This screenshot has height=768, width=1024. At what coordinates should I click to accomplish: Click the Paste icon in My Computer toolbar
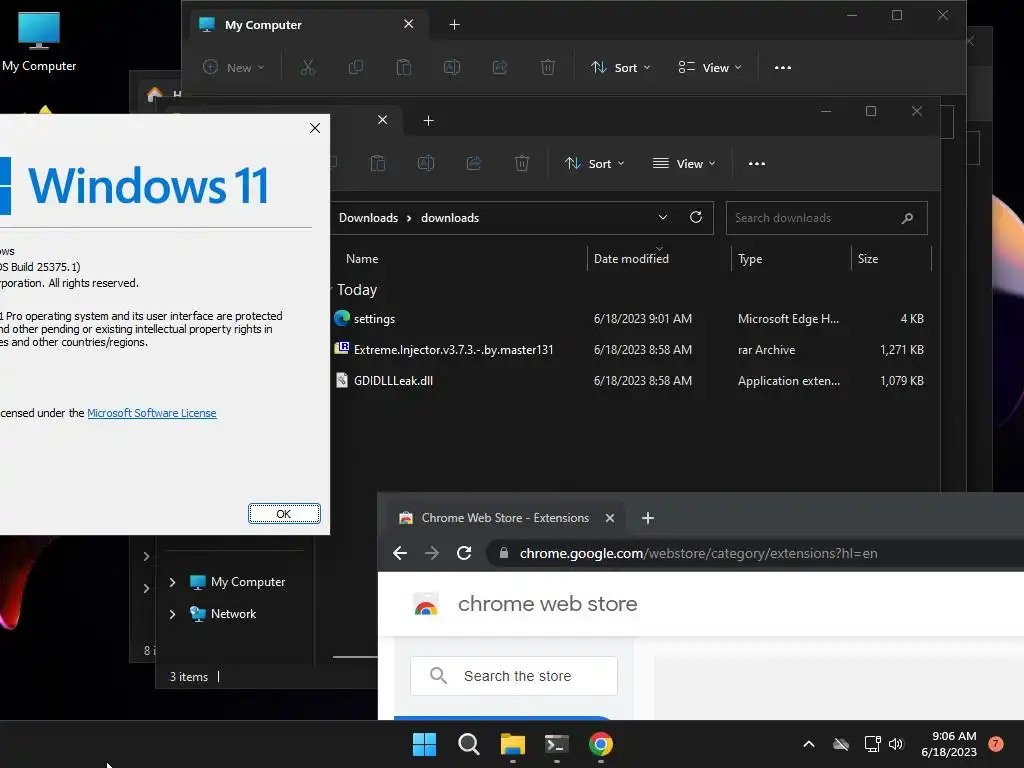404,67
